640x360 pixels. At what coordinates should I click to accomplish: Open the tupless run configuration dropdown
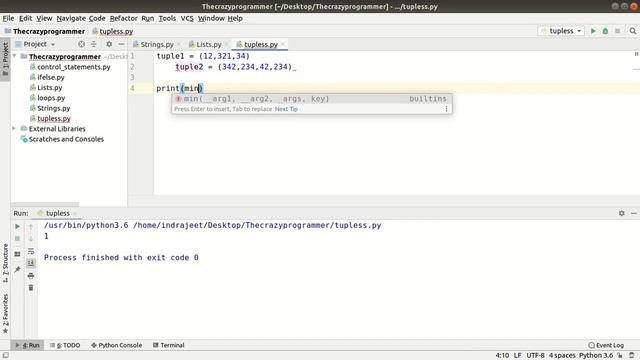561,31
